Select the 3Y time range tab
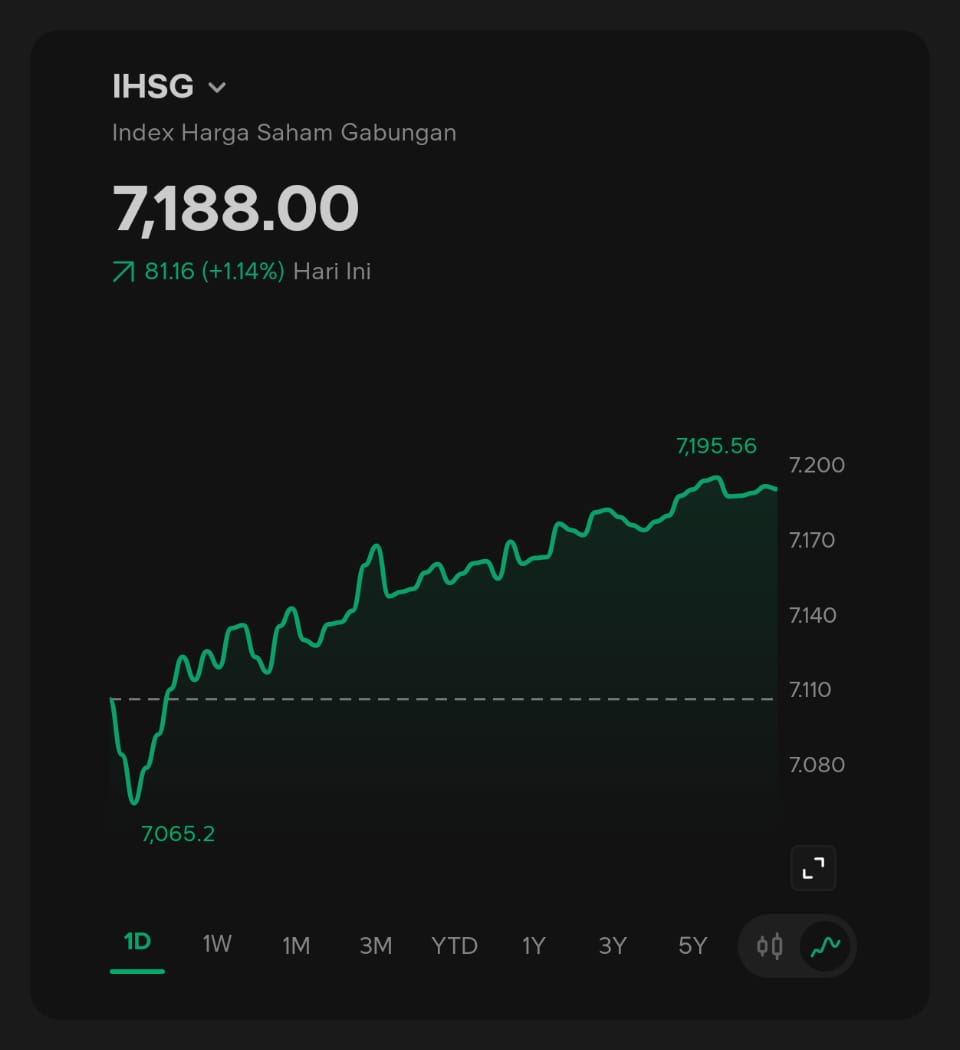 [x=613, y=946]
